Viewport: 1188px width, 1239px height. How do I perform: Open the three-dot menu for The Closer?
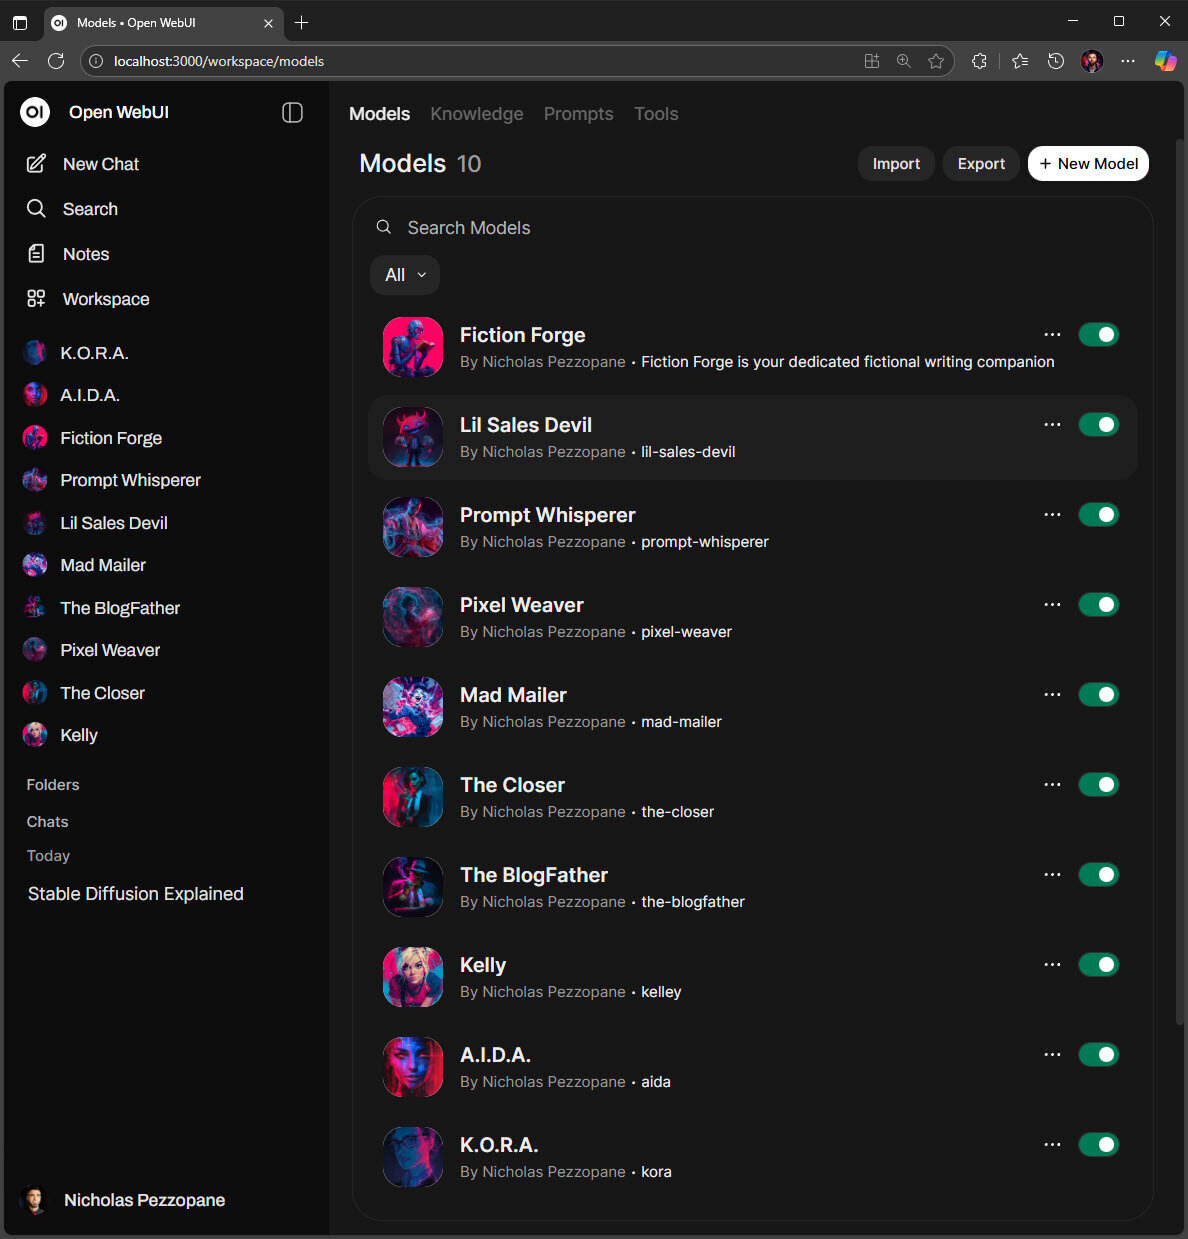(x=1052, y=784)
